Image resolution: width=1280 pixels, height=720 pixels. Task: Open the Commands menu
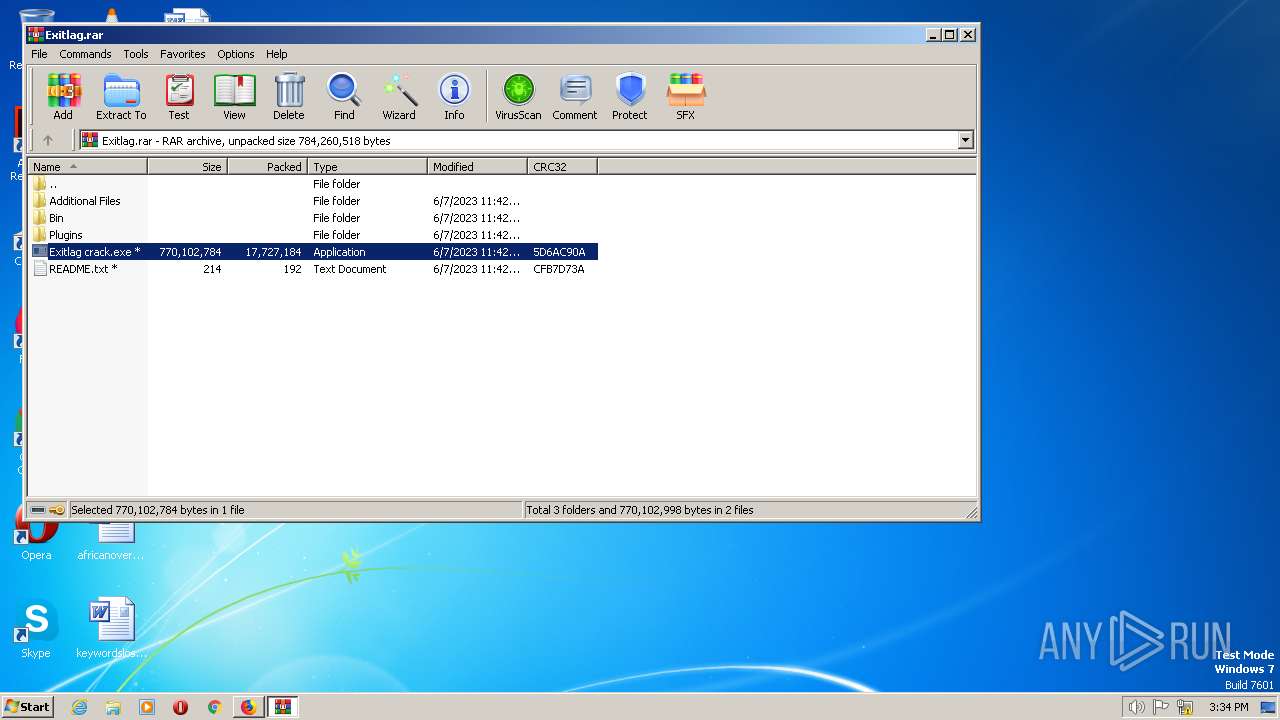[x=85, y=54]
